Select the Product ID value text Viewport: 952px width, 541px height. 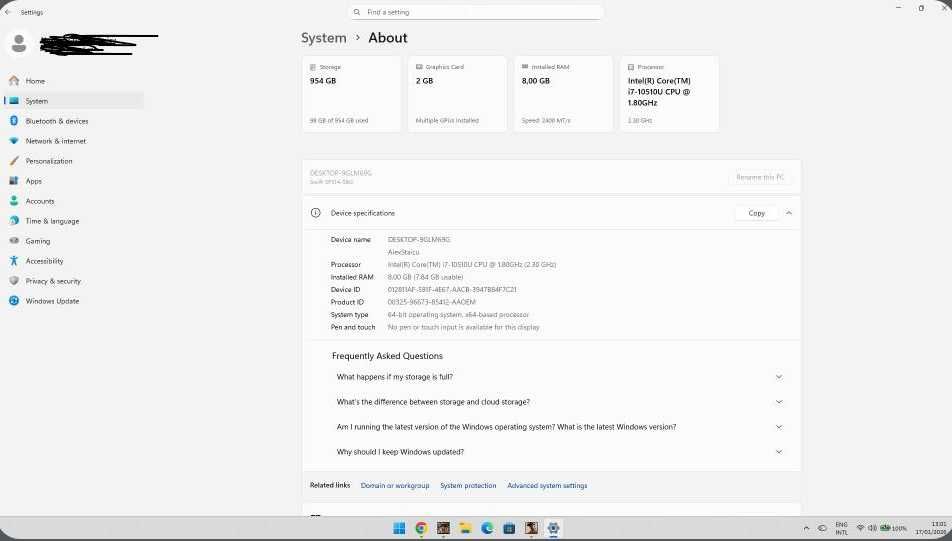(x=432, y=302)
